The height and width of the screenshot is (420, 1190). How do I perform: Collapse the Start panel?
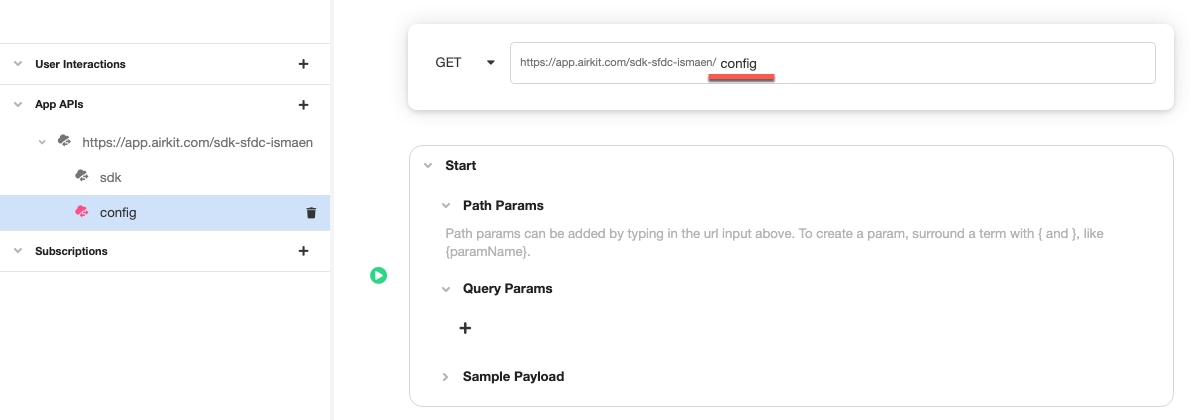tap(428, 166)
